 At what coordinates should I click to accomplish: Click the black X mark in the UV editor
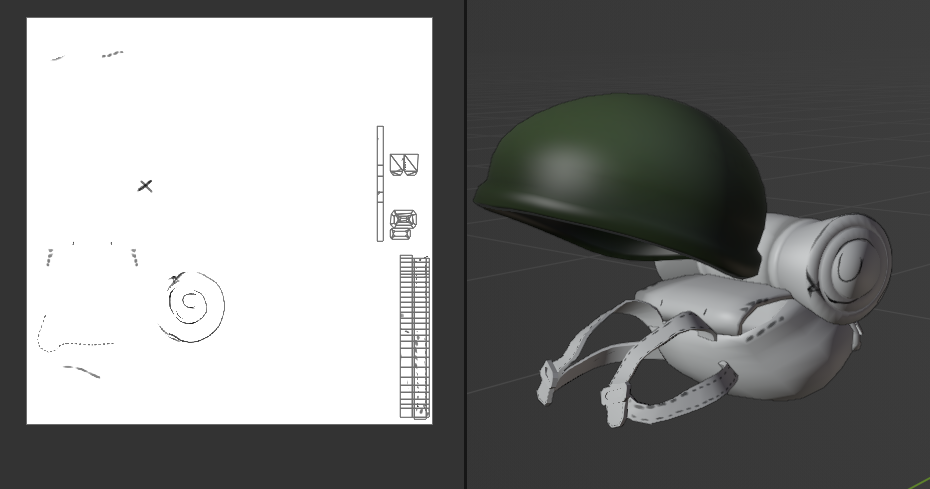pyautogui.click(x=145, y=186)
